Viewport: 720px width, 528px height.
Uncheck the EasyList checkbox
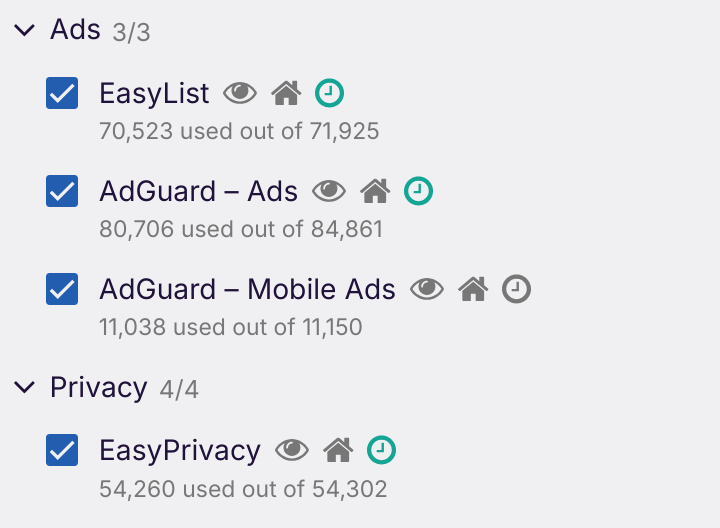[x=62, y=93]
